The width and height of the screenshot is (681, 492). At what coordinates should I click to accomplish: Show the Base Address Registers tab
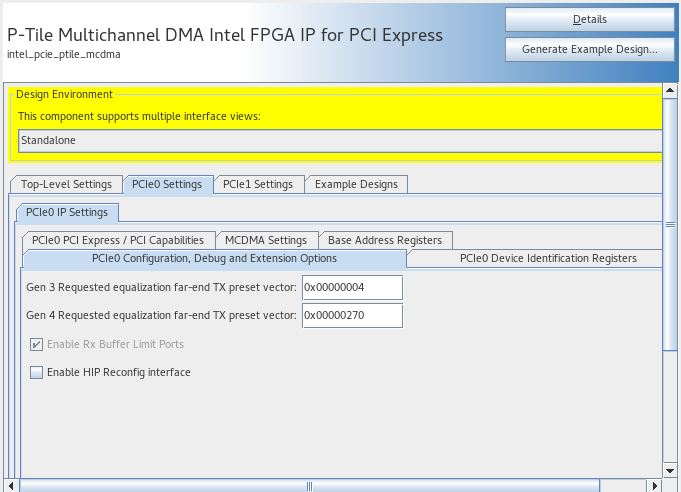click(x=385, y=240)
